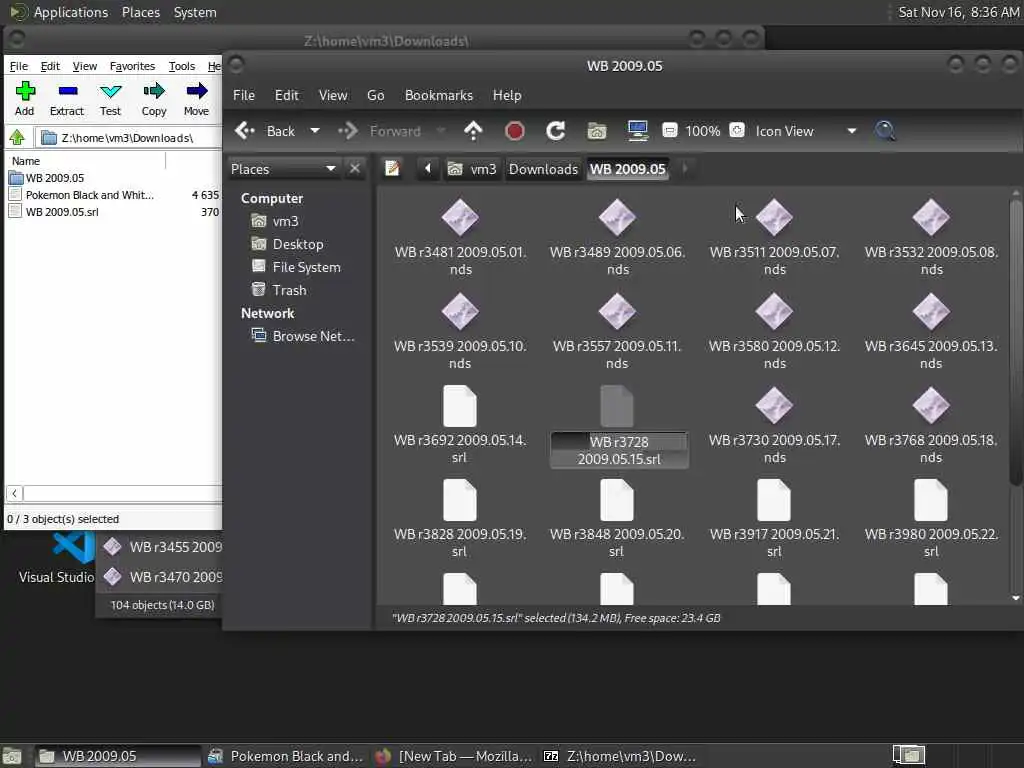Select the WB r3728 2009.05.15.srl file icon
The image size is (1024, 768).
(616, 406)
